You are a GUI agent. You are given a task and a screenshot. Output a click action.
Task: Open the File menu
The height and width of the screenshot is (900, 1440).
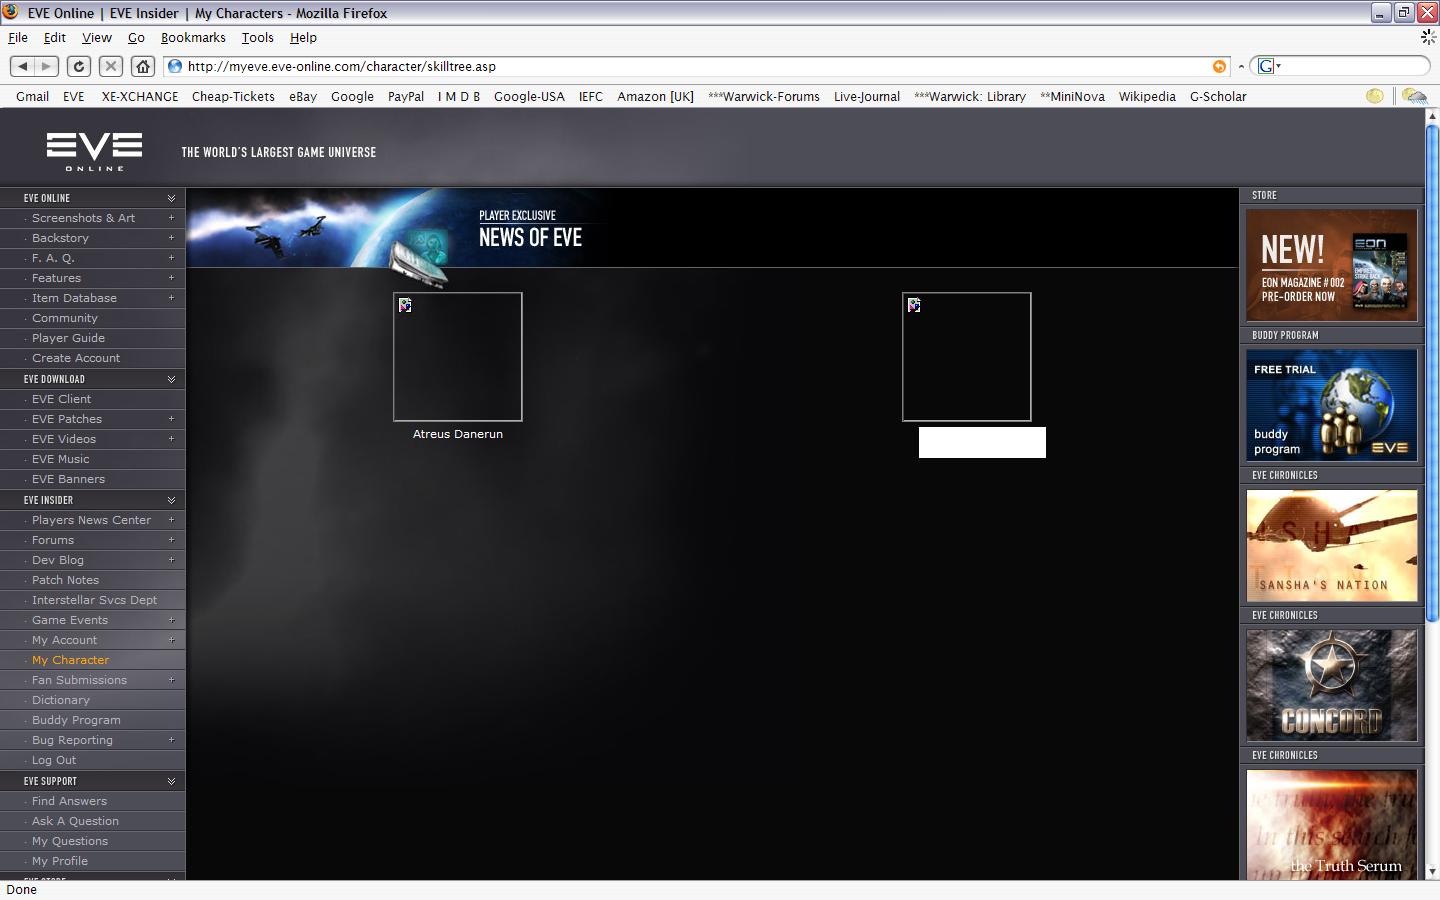(x=18, y=37)
